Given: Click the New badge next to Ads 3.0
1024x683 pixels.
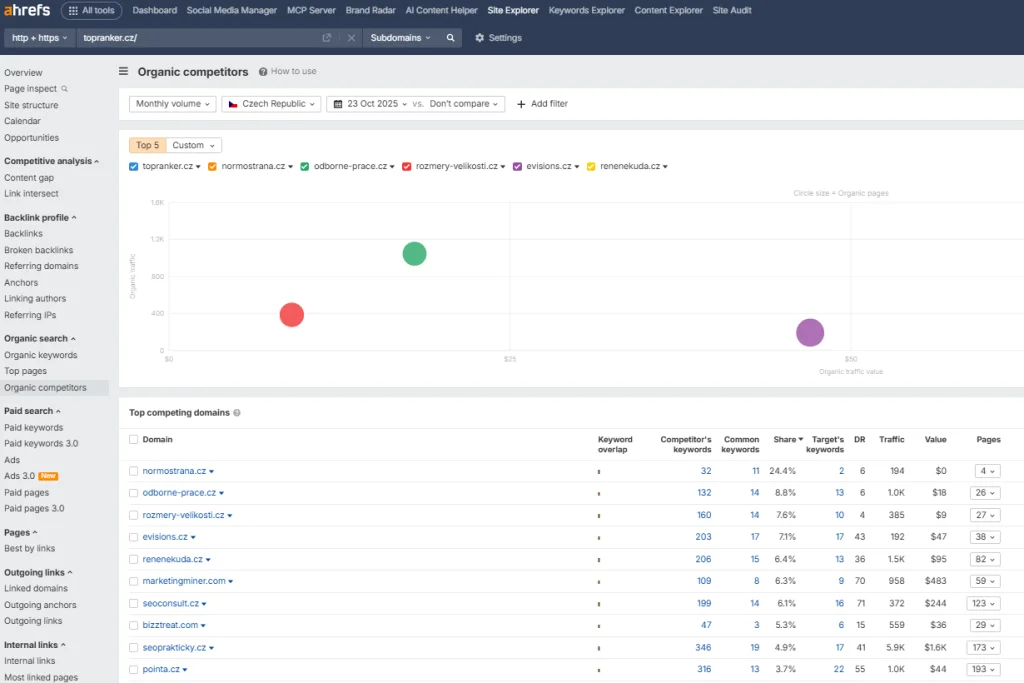Looking at the screenshot, I should (x=48, y=476).
